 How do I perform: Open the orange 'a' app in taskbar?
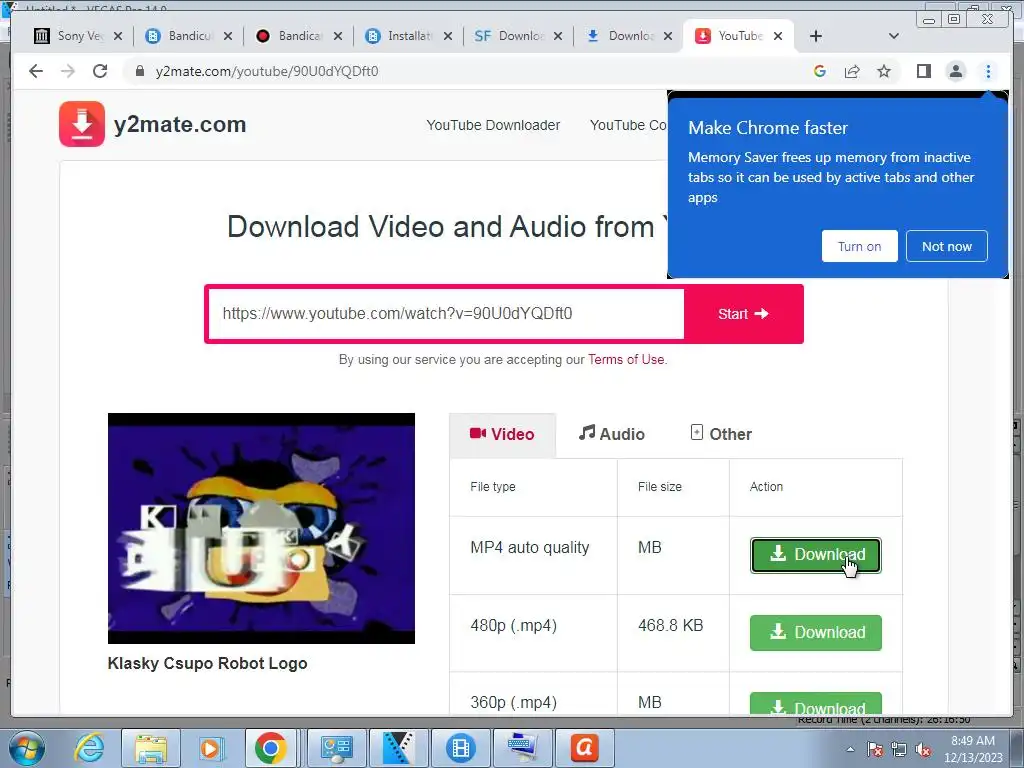click(584, 748)
